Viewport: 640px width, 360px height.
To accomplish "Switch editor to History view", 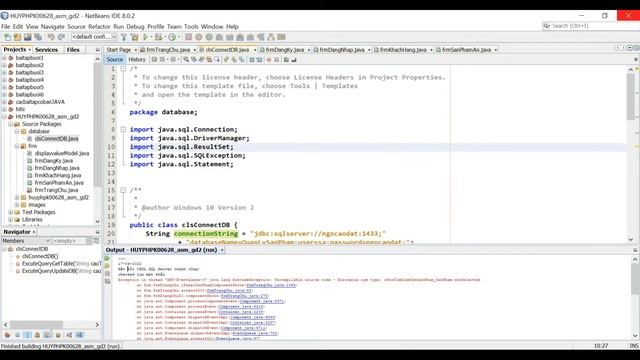I will point(137,60).
